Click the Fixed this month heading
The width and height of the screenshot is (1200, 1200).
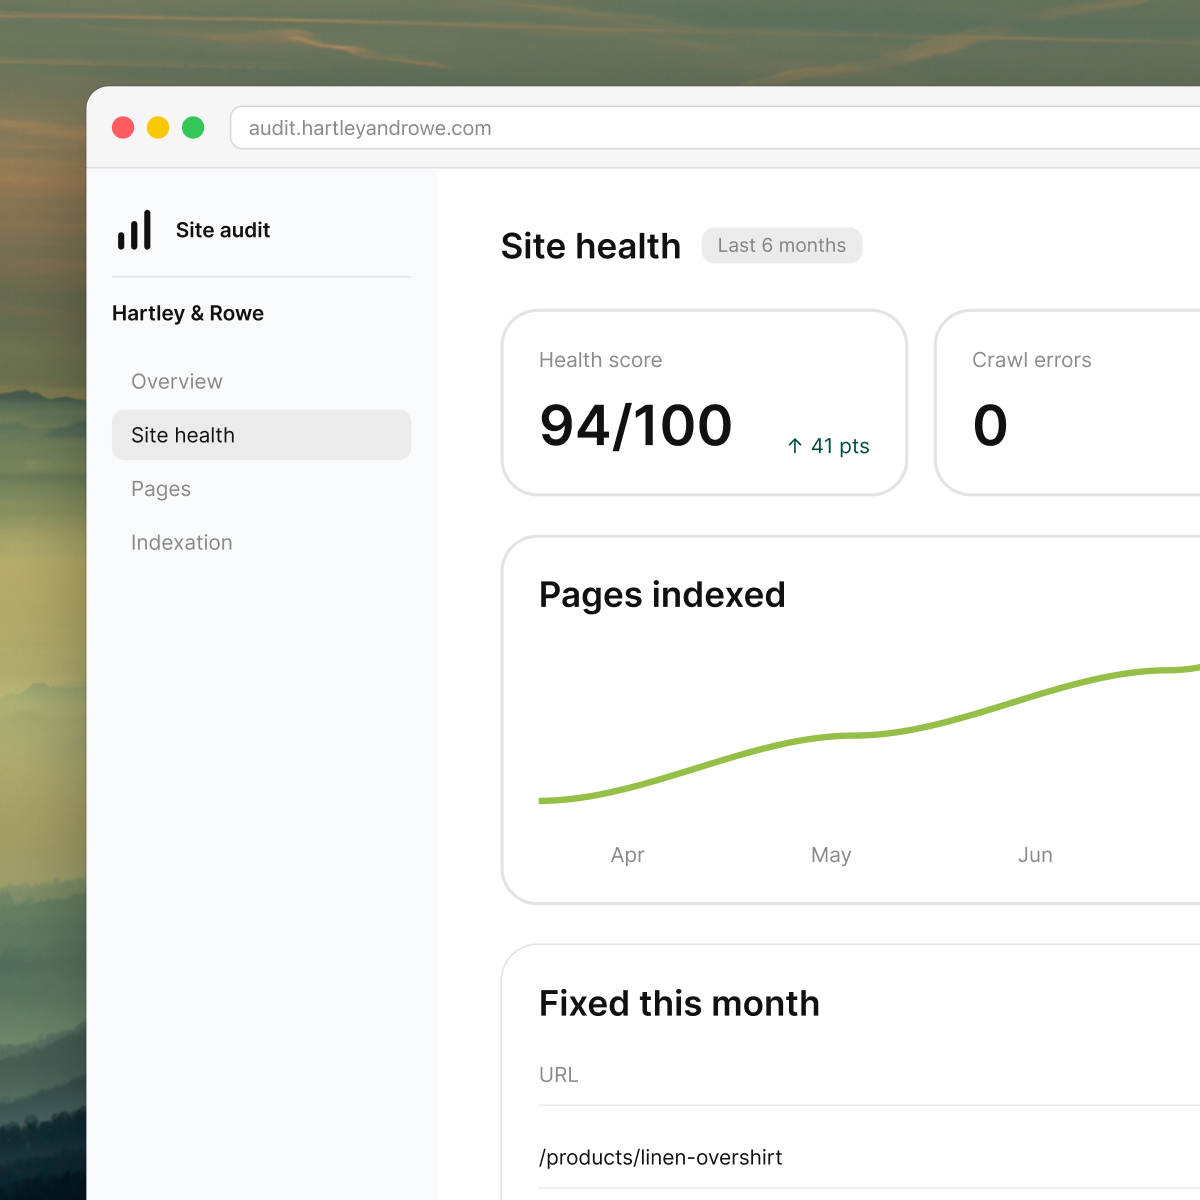(x=679, y=1004)
